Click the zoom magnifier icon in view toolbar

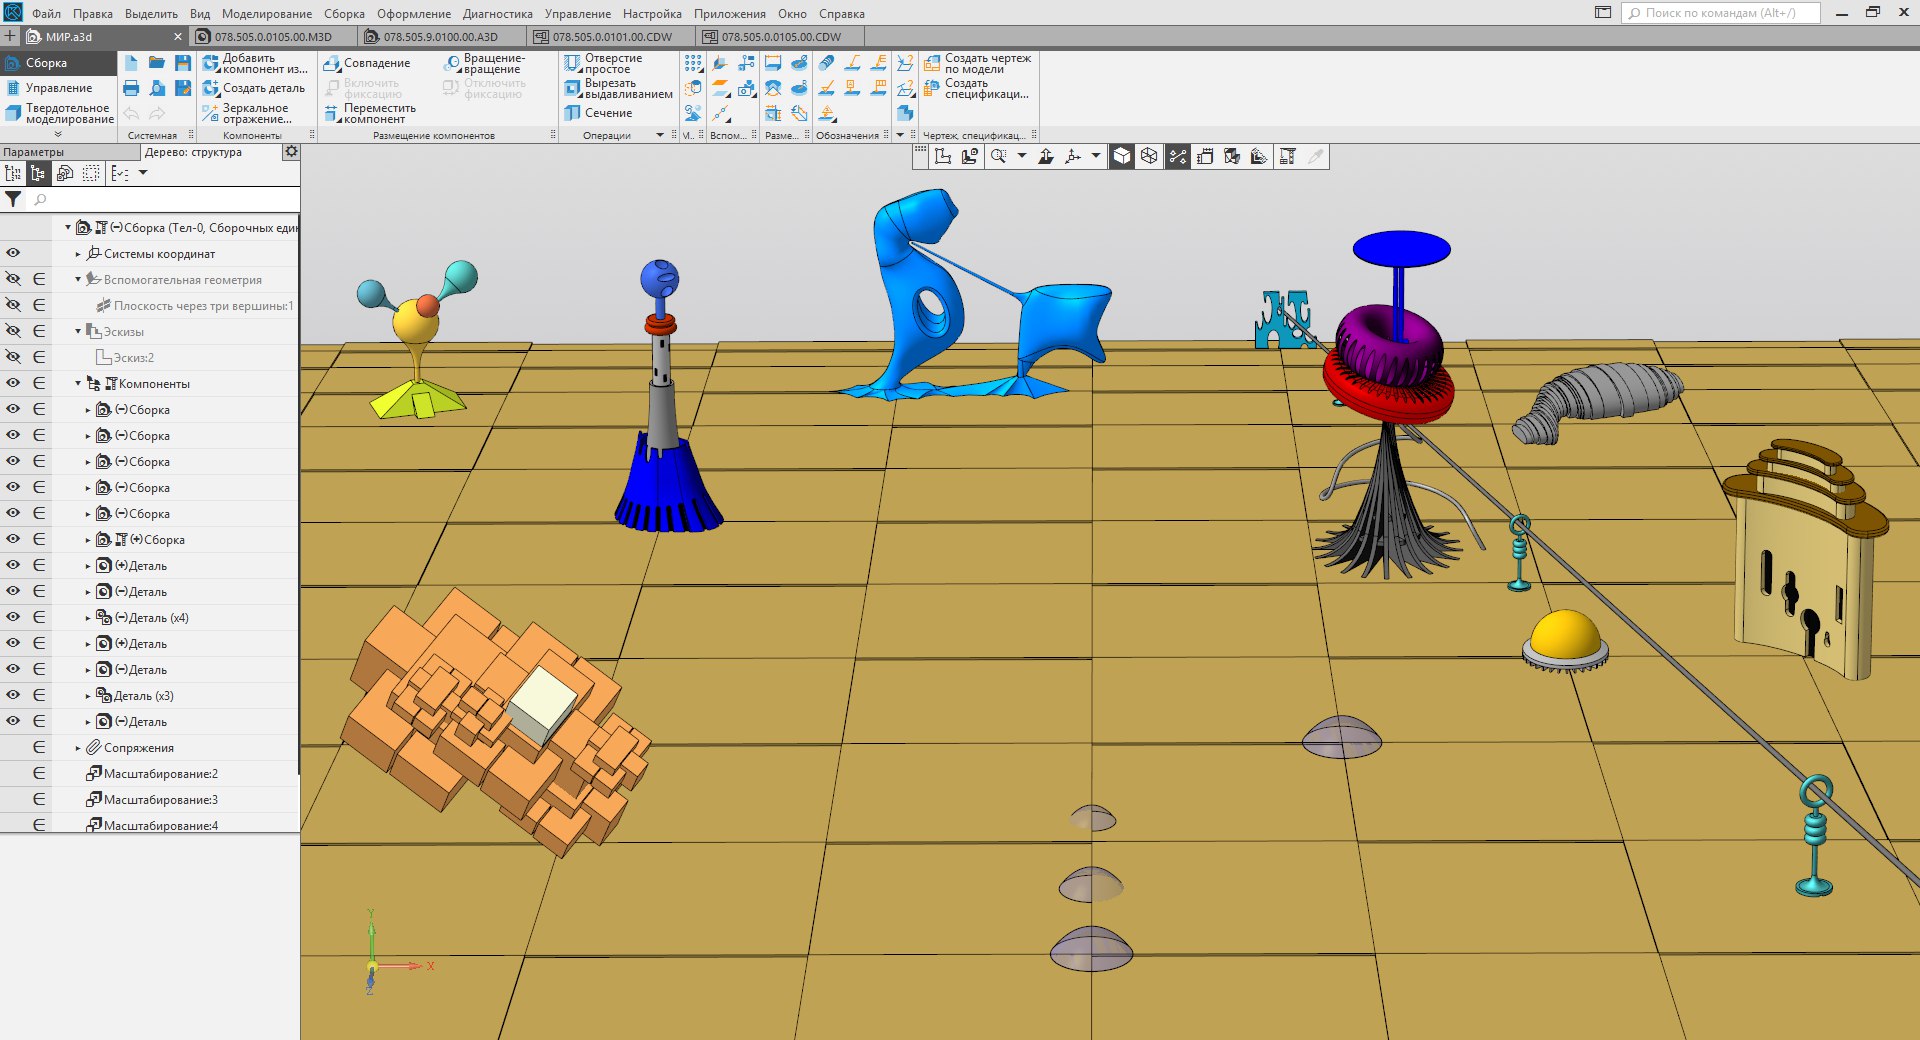pyautogui.click(x=998, y=156)
